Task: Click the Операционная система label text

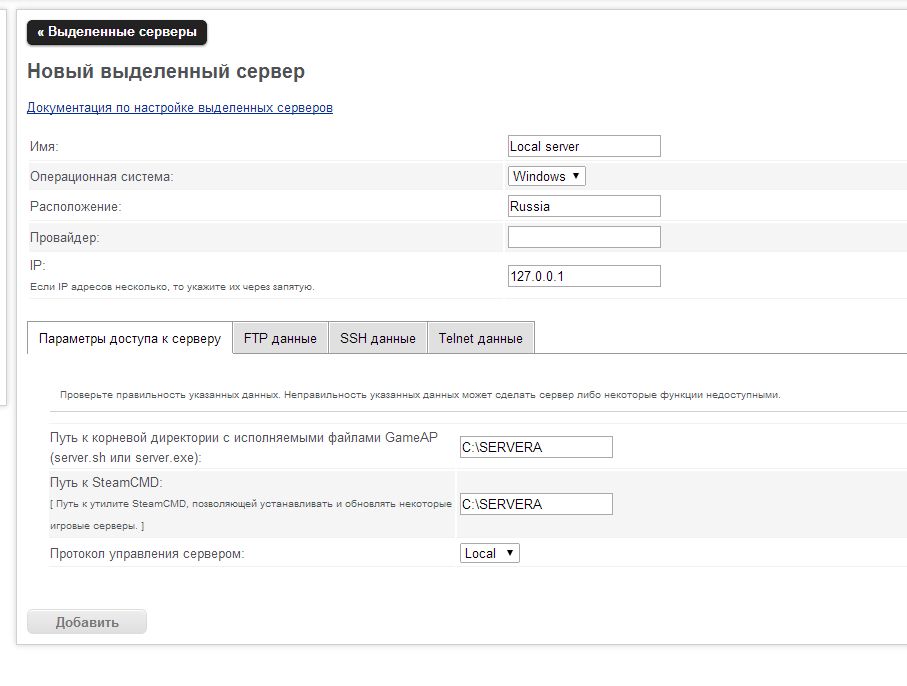Action: tap(102, 176)
